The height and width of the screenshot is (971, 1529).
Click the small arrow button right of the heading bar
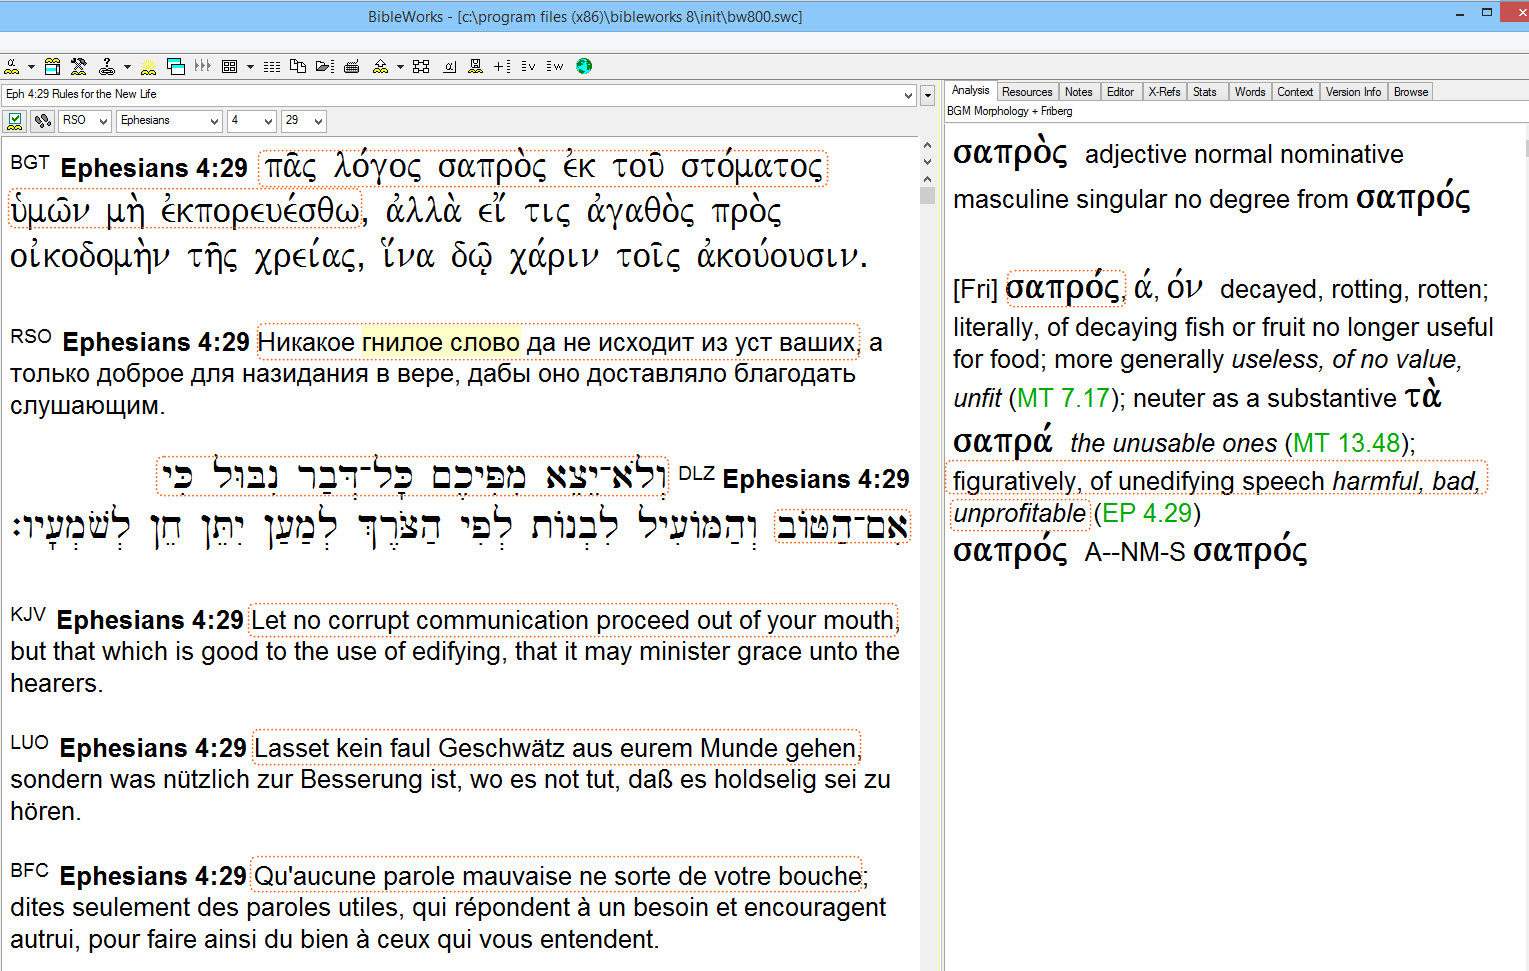(x=928, y=95)
